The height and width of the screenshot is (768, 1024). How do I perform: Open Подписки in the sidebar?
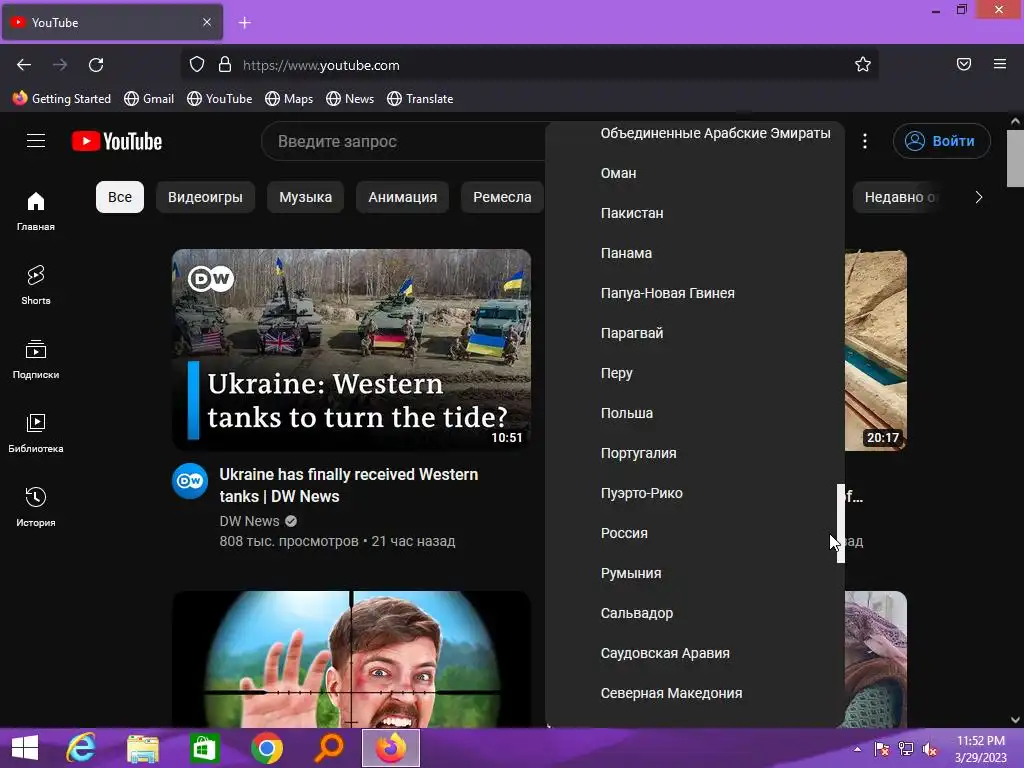pyautogui.click(x=36, y=359)
